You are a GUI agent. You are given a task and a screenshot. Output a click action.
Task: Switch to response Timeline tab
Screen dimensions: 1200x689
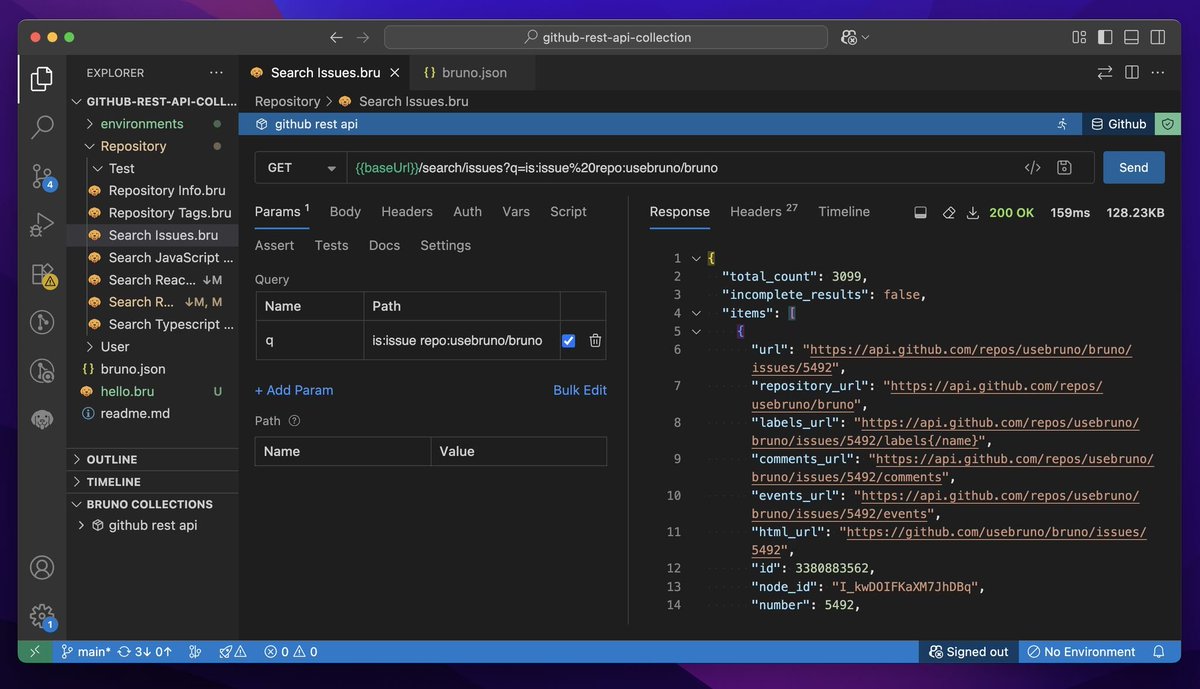click(x=844, y=211)
